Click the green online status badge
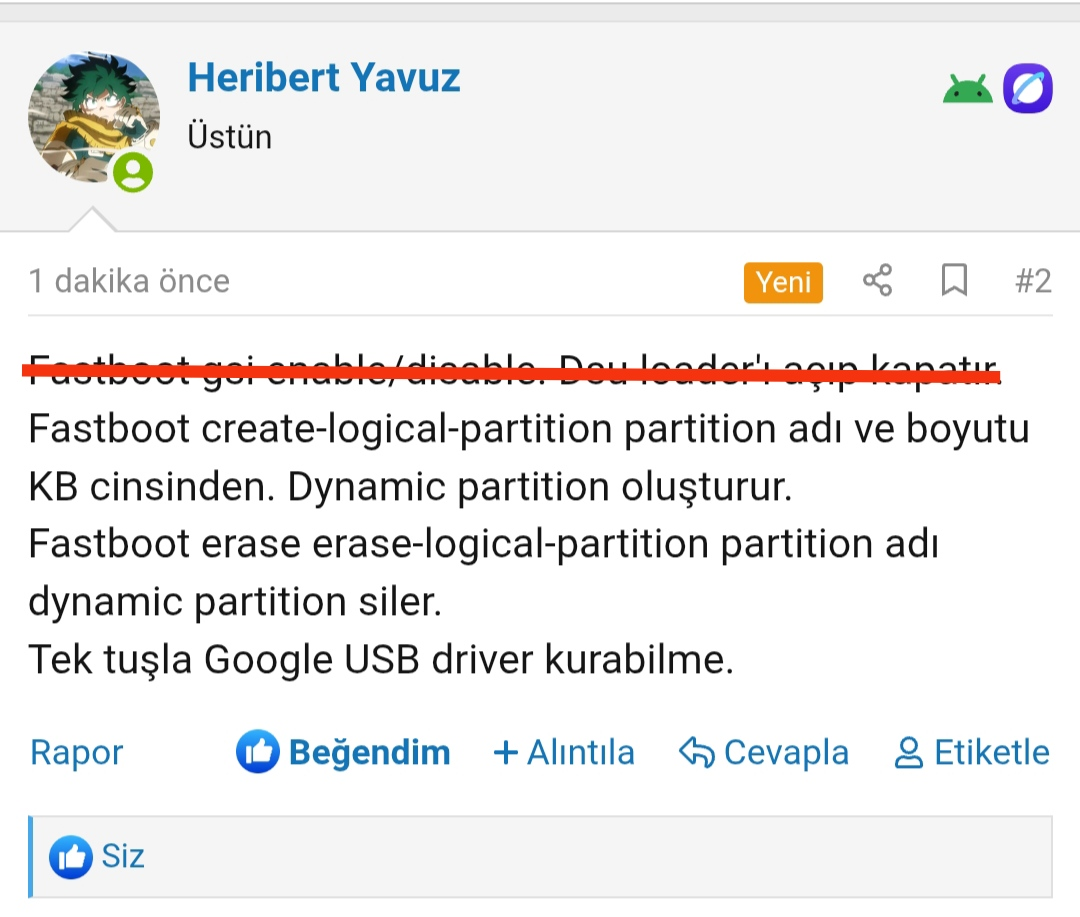 point(133,172)
